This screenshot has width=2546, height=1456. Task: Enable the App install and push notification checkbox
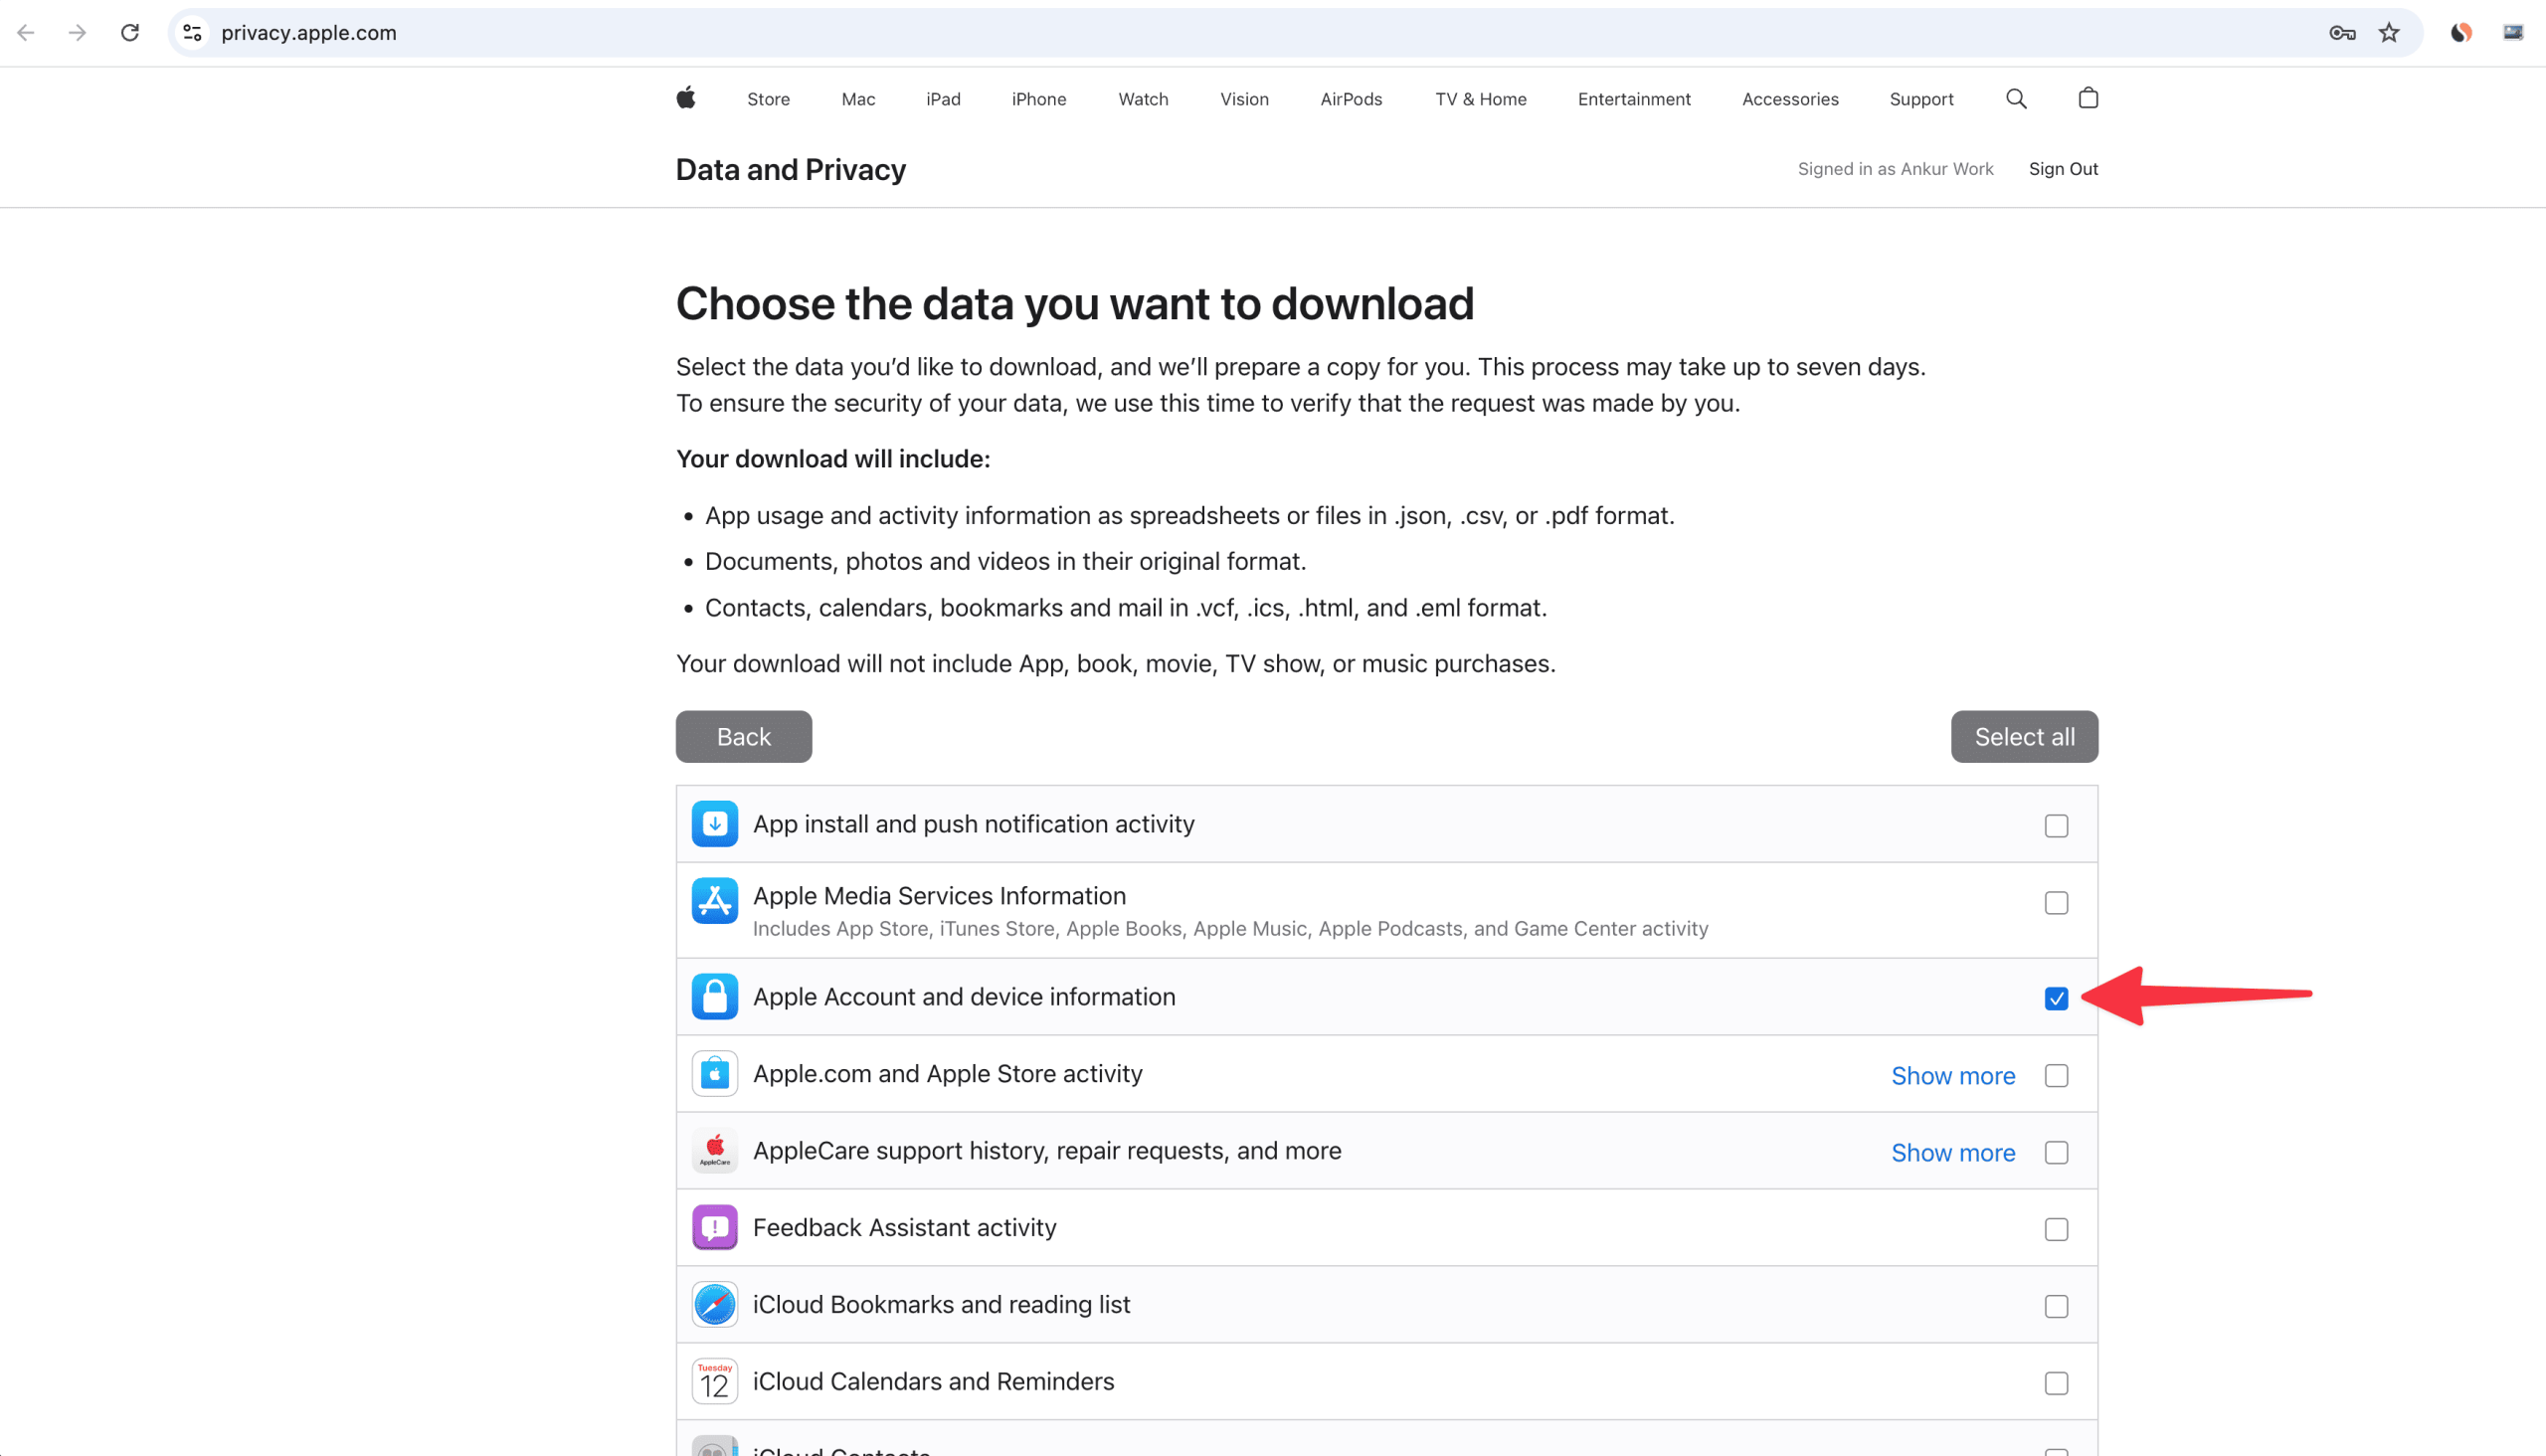(2056, 825)
